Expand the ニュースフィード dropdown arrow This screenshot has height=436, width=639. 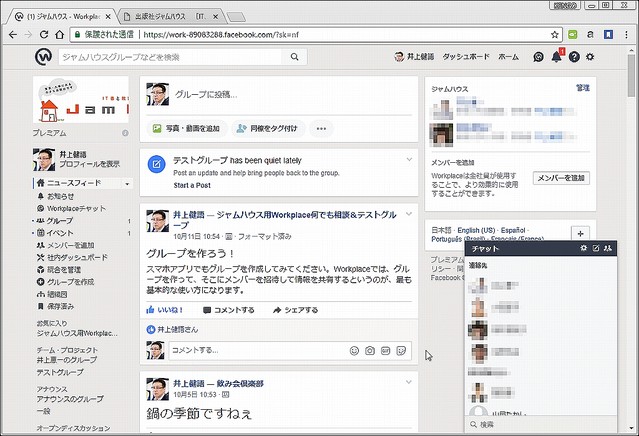click(127, 184)
